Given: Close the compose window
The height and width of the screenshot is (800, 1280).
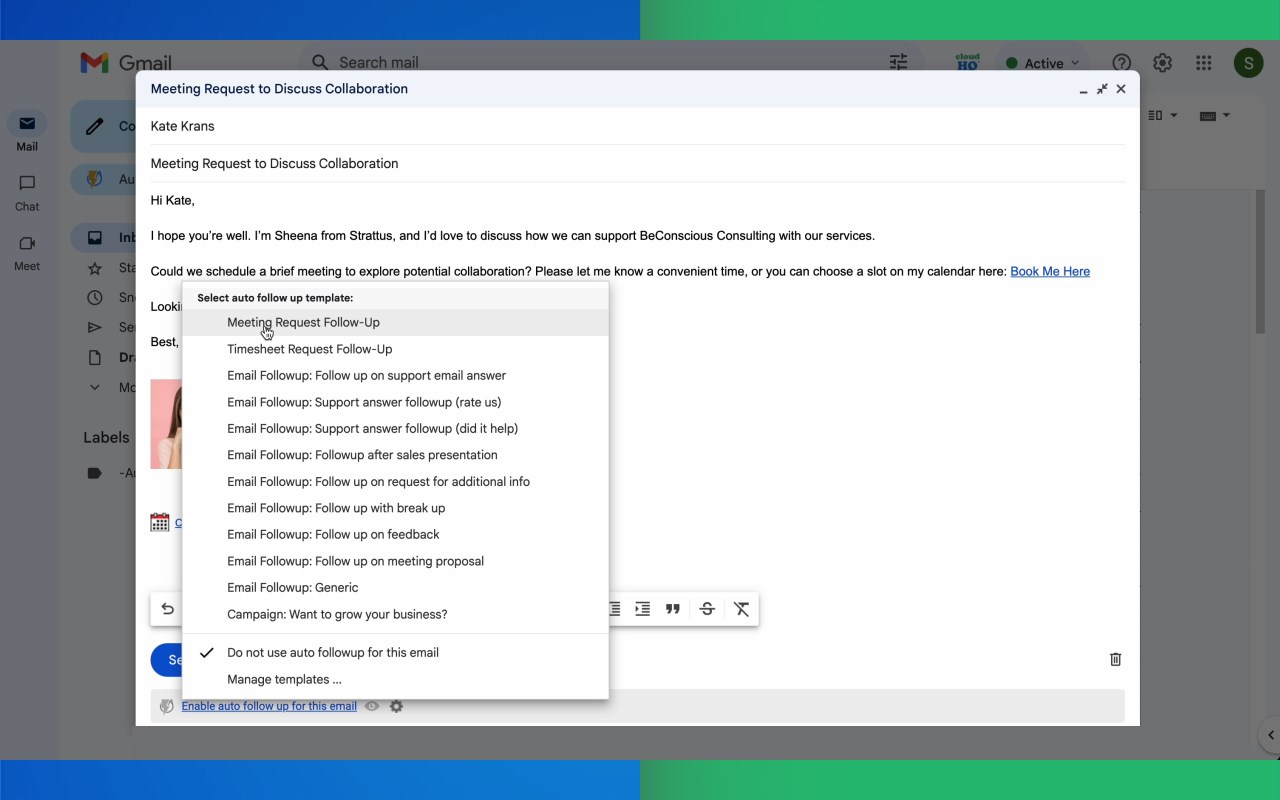Looking at the screenshot, I should [1121, 89].
